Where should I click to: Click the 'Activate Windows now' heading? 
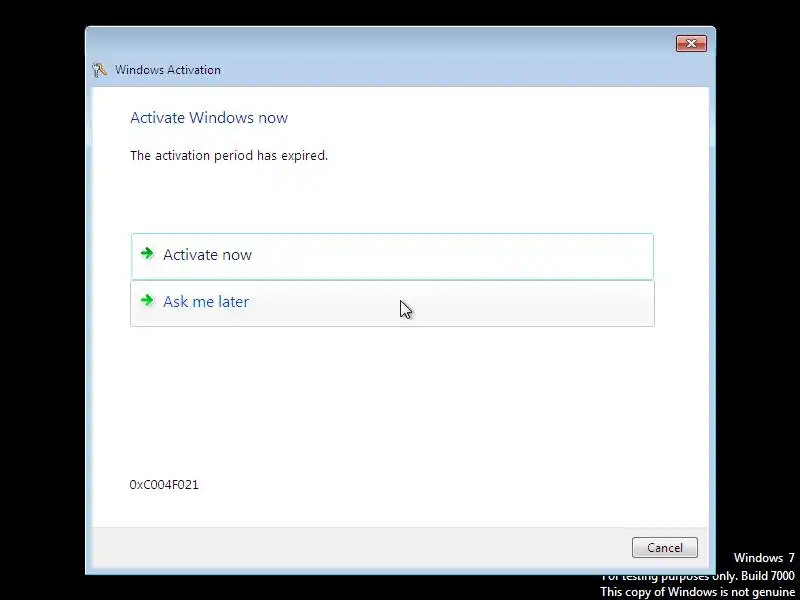tap(209, 118)
